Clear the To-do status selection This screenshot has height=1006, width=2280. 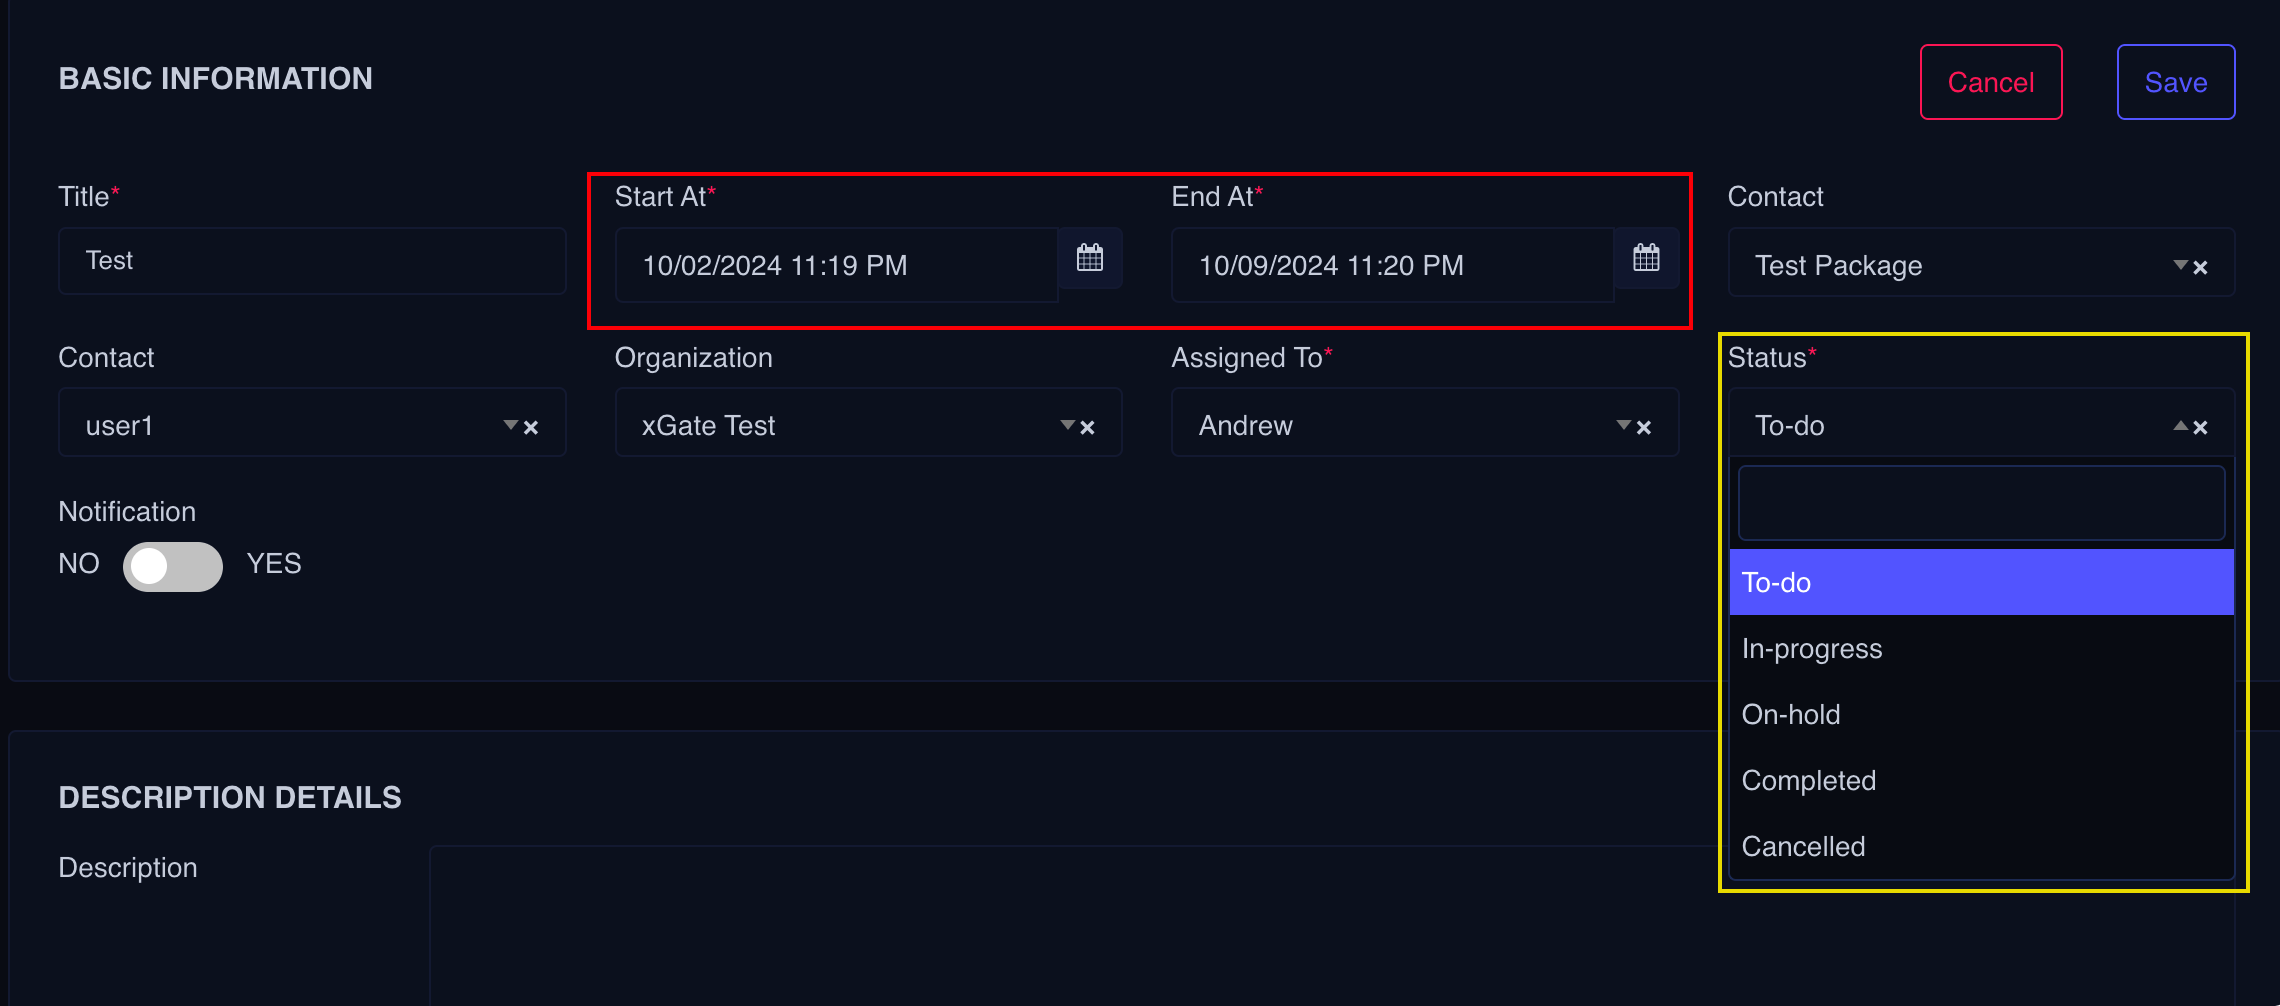2201,428
